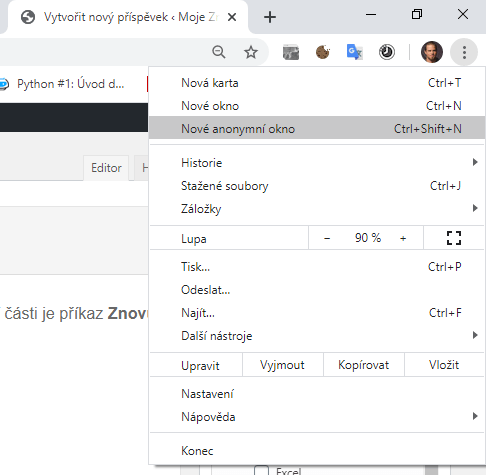Toggle the Excel checkbox at the bottom
This screenshot has width=486, height=475.
pos(261,470)
